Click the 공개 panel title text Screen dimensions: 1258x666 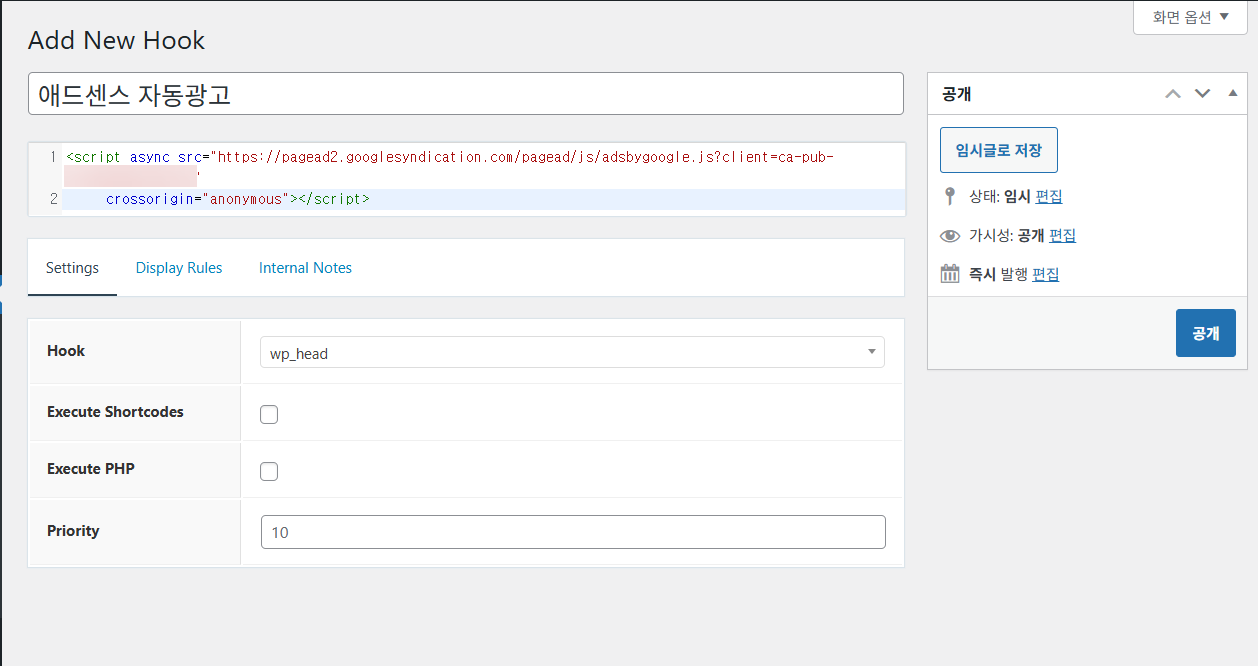pos(957,94)
